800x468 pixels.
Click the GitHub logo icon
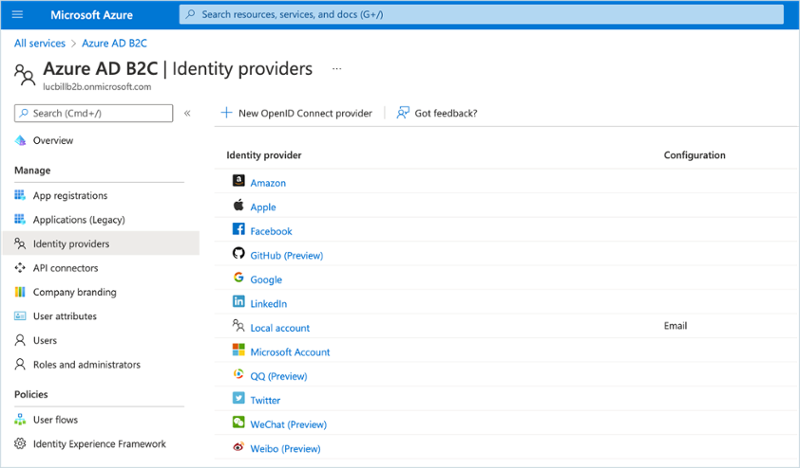point(238,253)
